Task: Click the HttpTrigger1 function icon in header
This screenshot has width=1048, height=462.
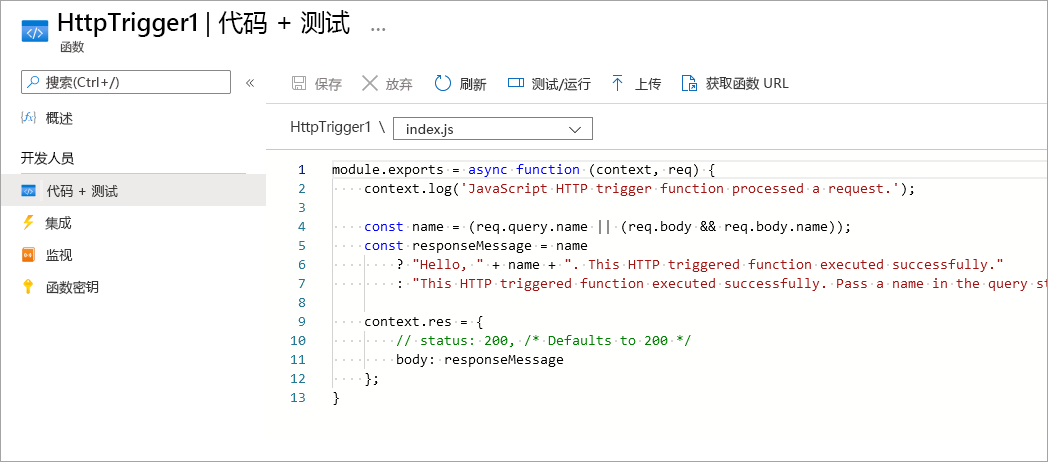Action: tap(35, 31)
